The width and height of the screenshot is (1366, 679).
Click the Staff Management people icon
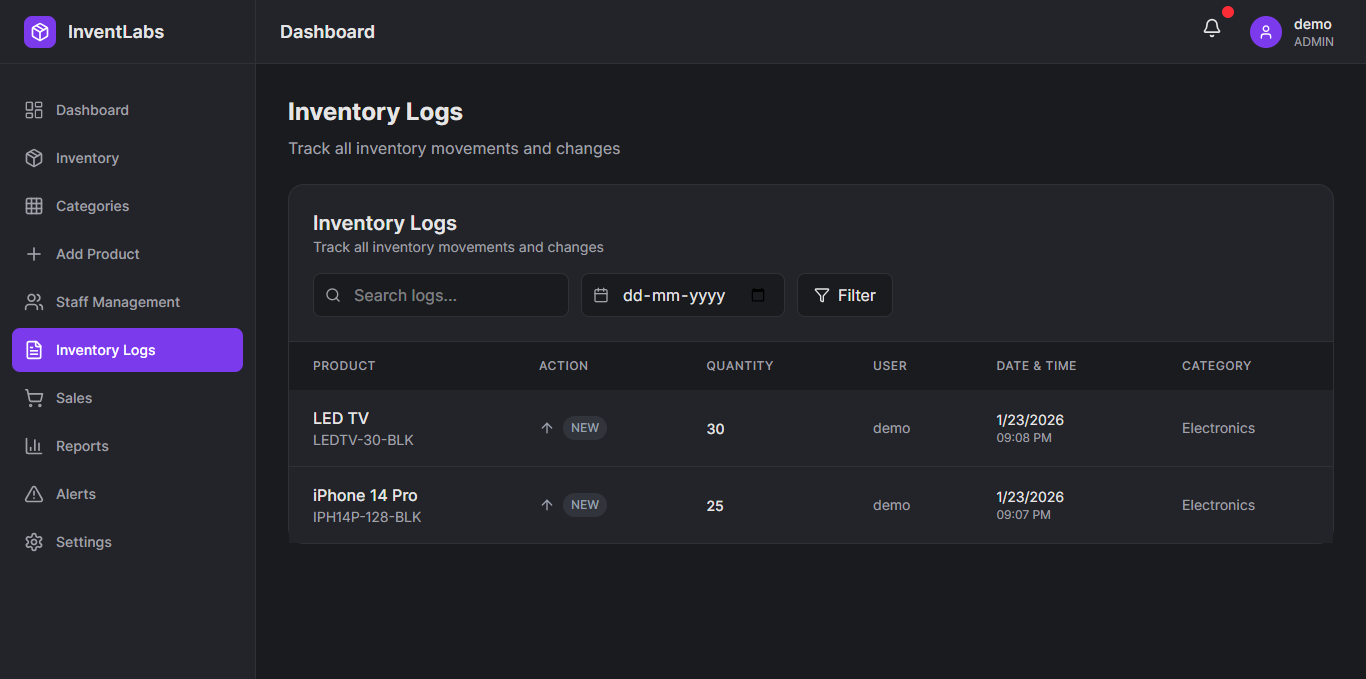point(34,302)
